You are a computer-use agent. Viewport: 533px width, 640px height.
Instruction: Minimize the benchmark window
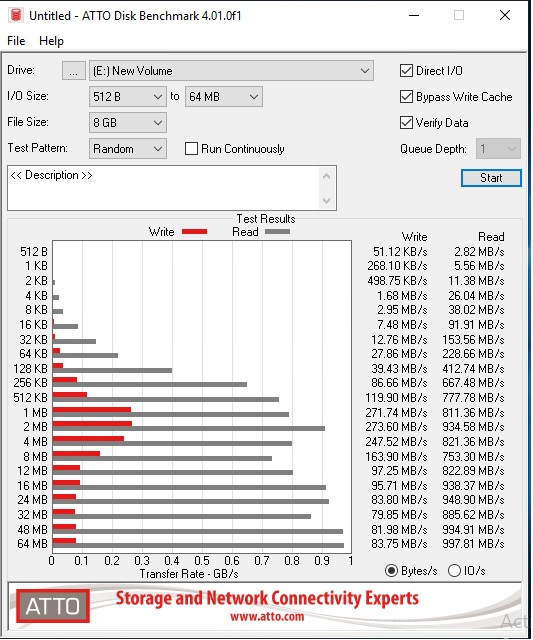tap(414, 16)
